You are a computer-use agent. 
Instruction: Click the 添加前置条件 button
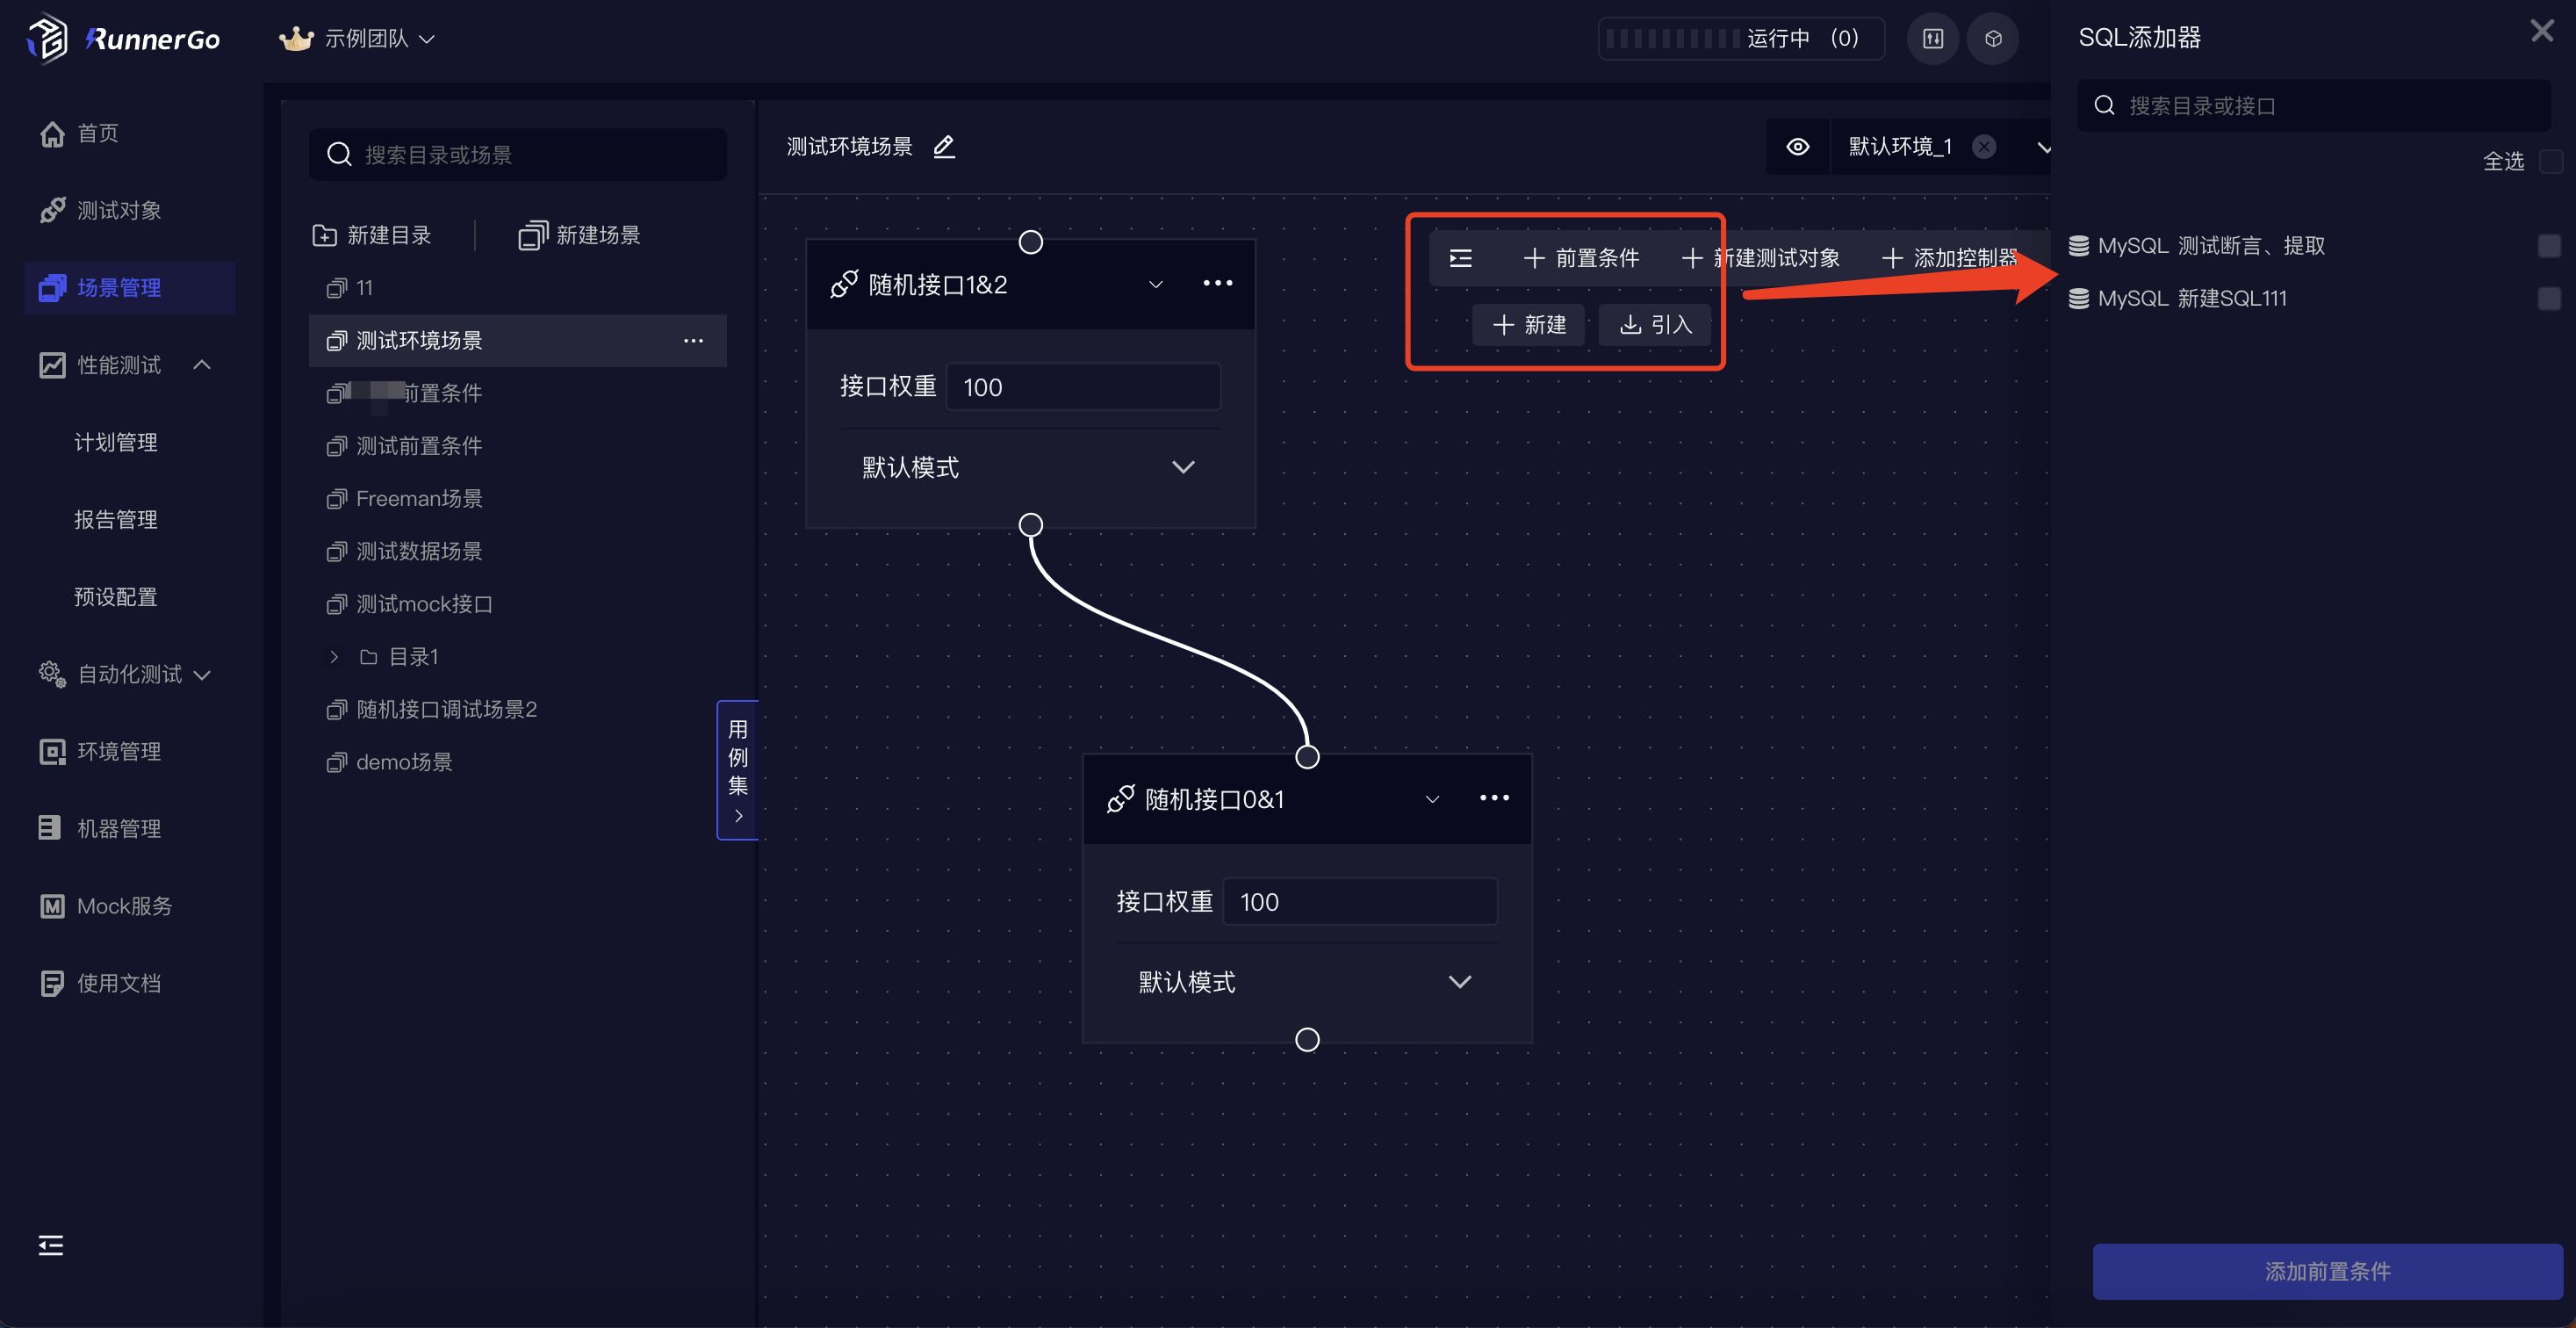[x=2328, y=1272]
